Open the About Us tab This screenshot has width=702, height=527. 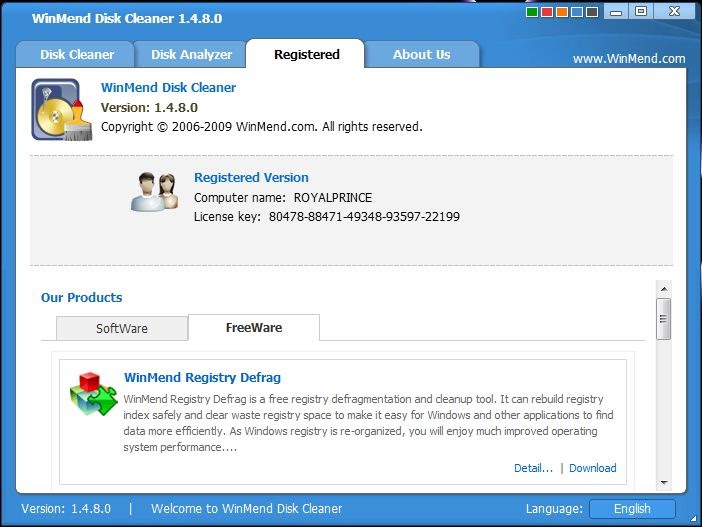click(422, 55)
